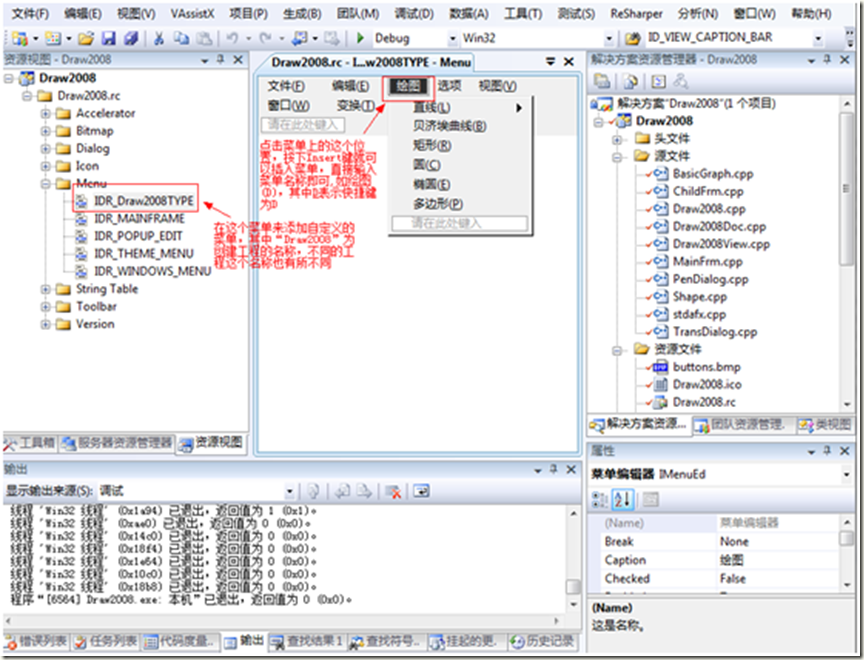Select buttons.bmp in Solution Explorer
The width and height of the screenshot is (864, 660).
[706, 367]
